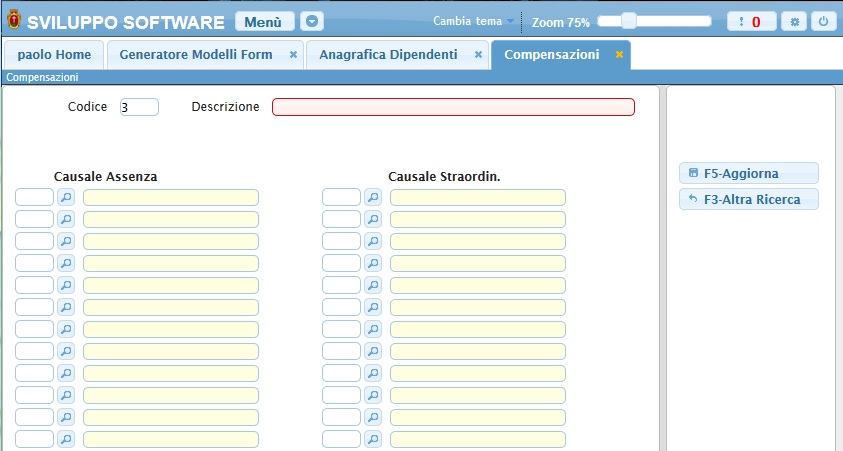Screen dimensions: 843x451
Task: Open the Menù button
Action: pos(264,21)
